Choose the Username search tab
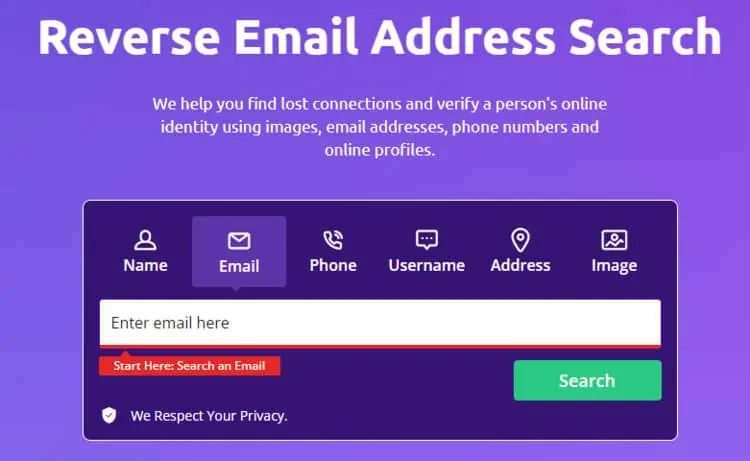Viewport: 750px width, 461px height. (427, 265)
